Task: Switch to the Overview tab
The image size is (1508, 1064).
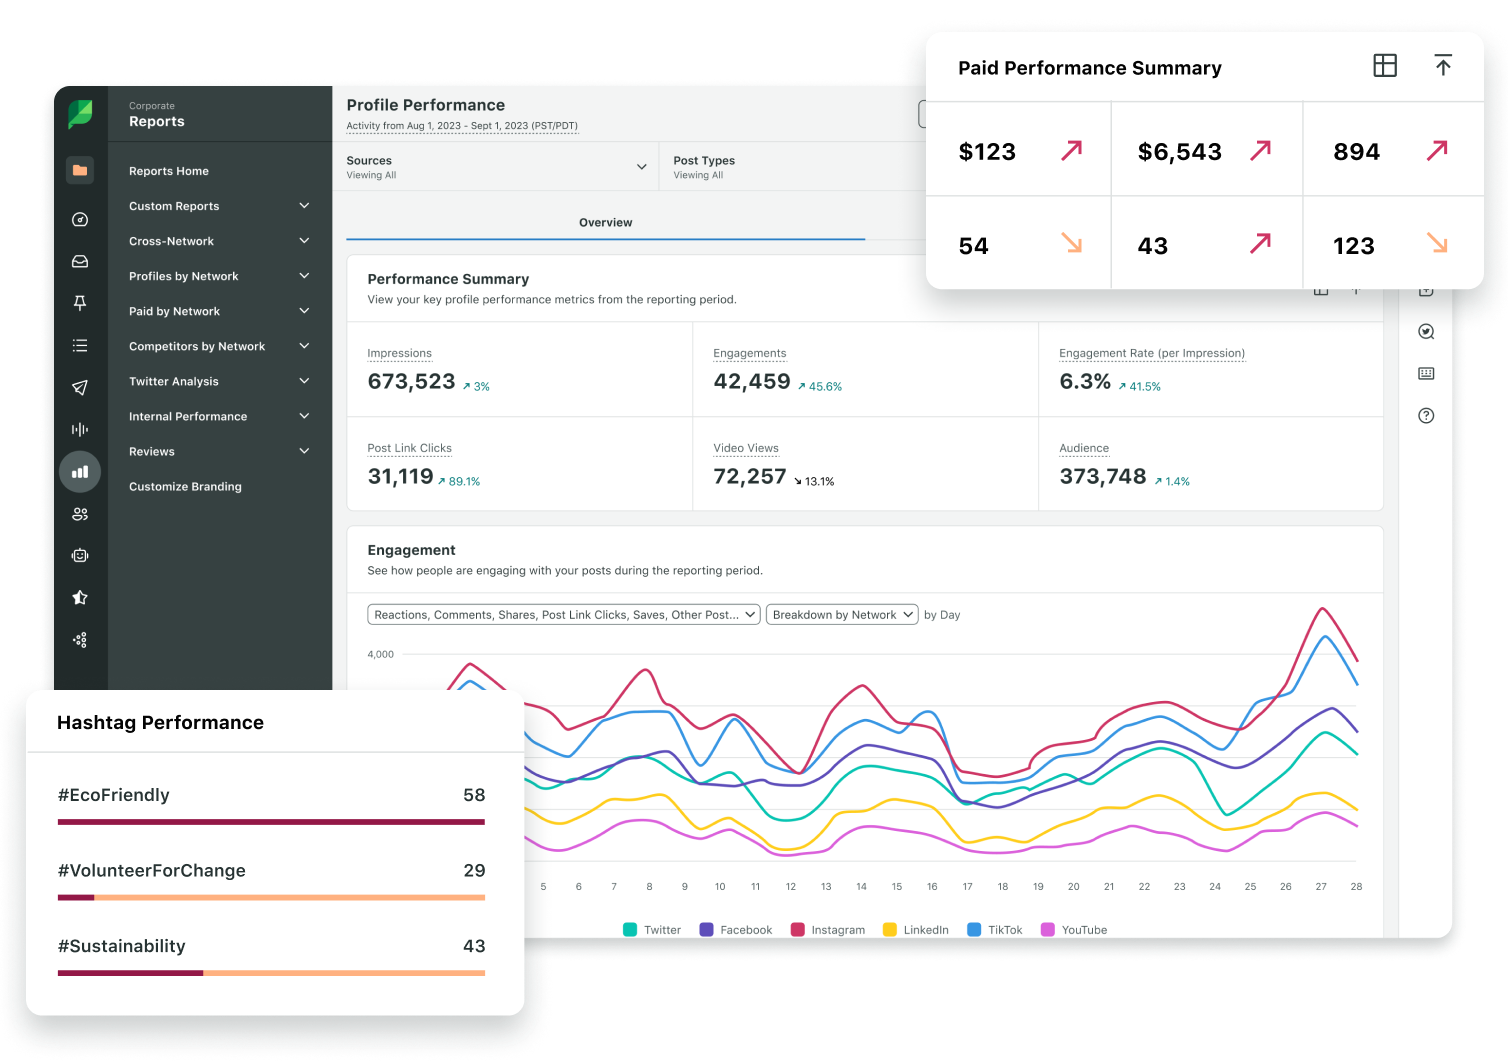Action: [605, 223]
